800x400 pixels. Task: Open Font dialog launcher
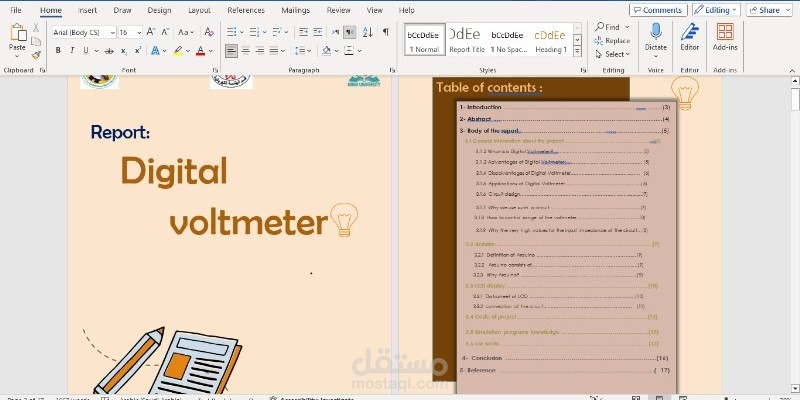pyautogui.click(x=215, y=70)
